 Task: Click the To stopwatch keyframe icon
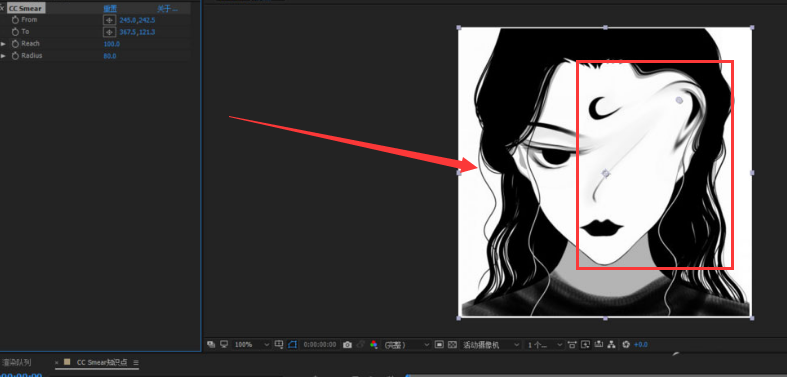pyautogui.click(x=15, y=32)
